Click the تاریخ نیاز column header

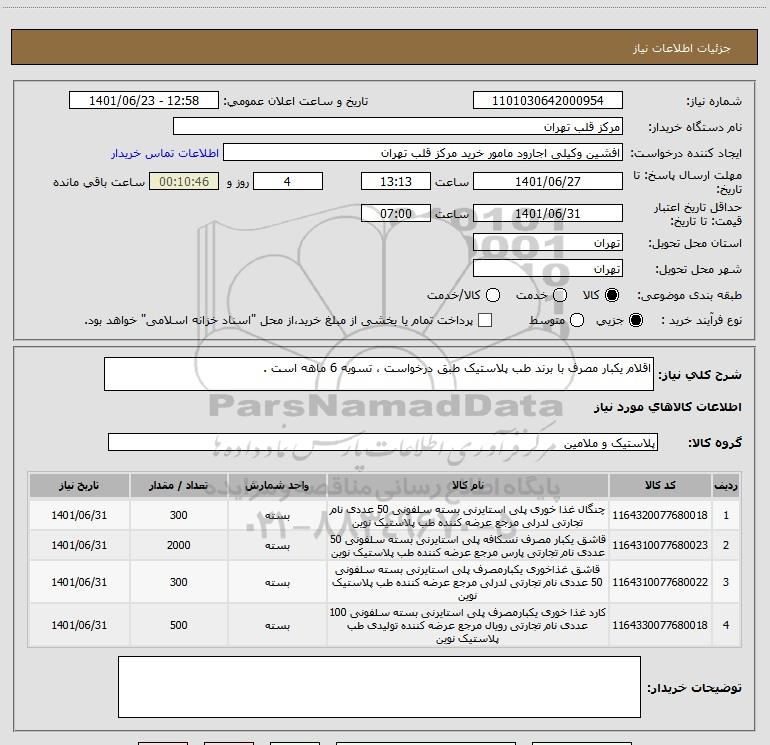point(79,486)
